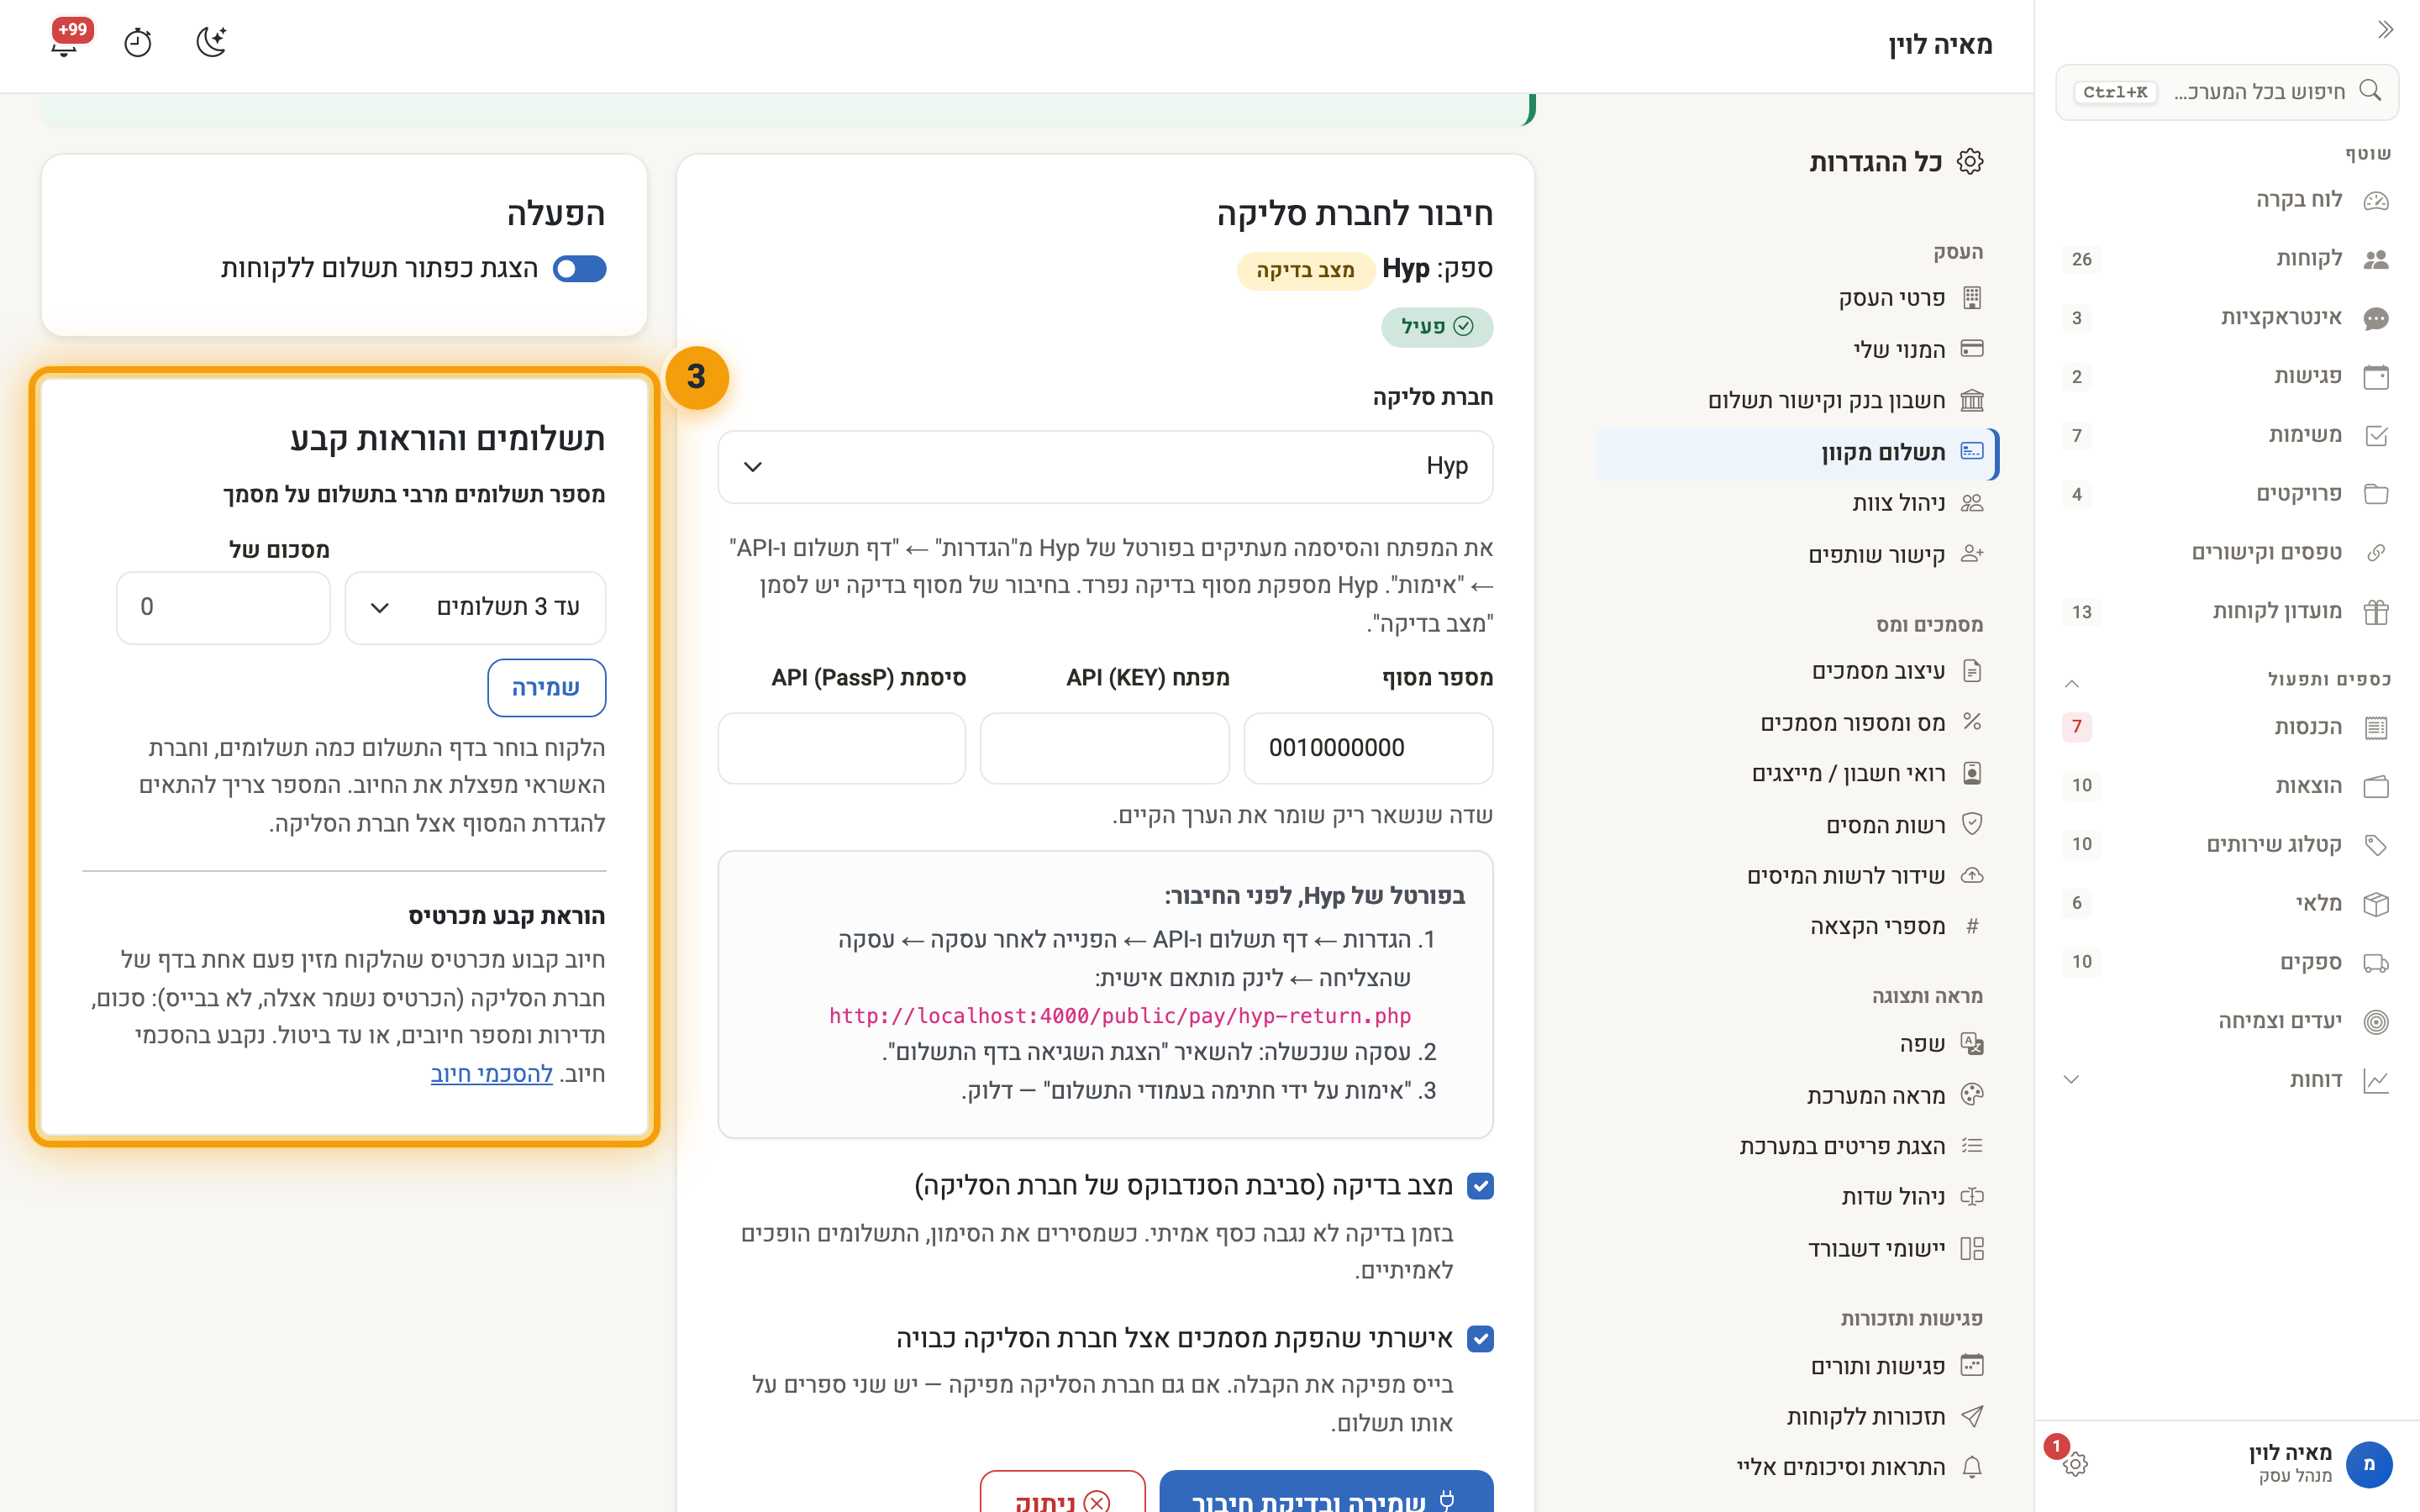The height and width of the screenshot is (1512, 2420).
Task: Open ניהול צוות settings item
Action: pyautogui.click(x=1797, y=503)
